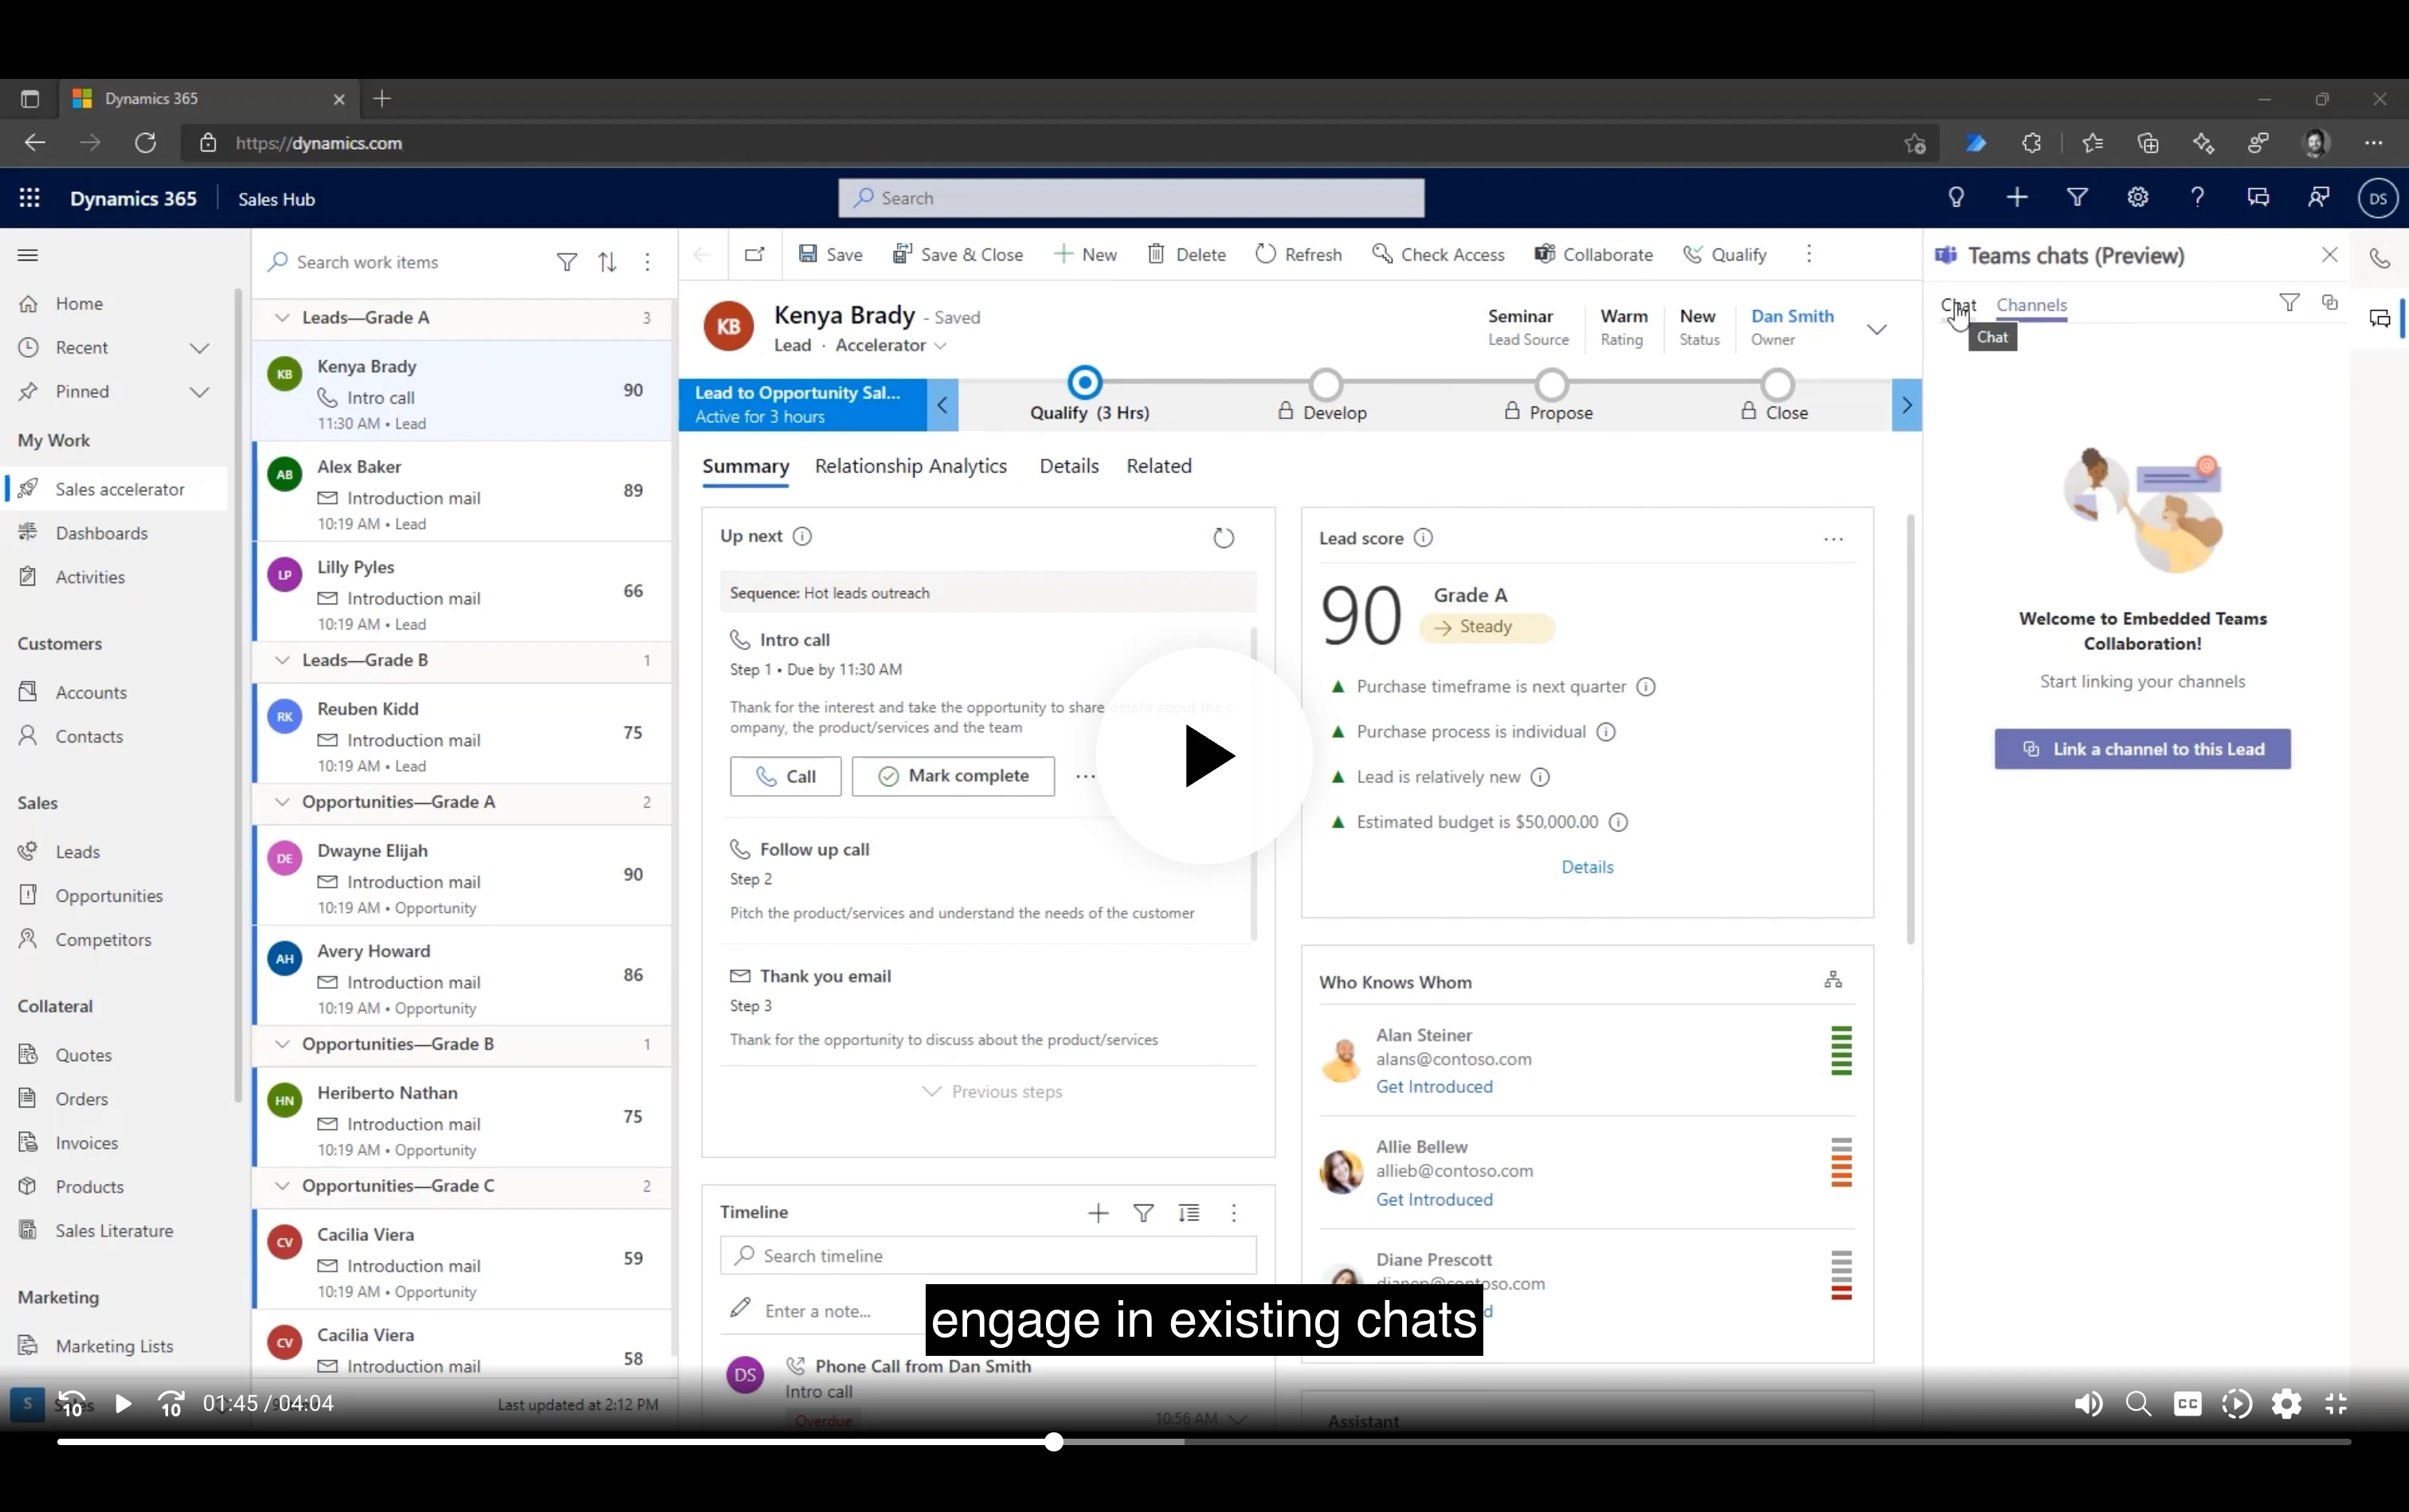Image resolution: width=2409 pixels, height=1512 pixels.
Task: Click Link a channel to this Lead
Action: pos(2142,749)
